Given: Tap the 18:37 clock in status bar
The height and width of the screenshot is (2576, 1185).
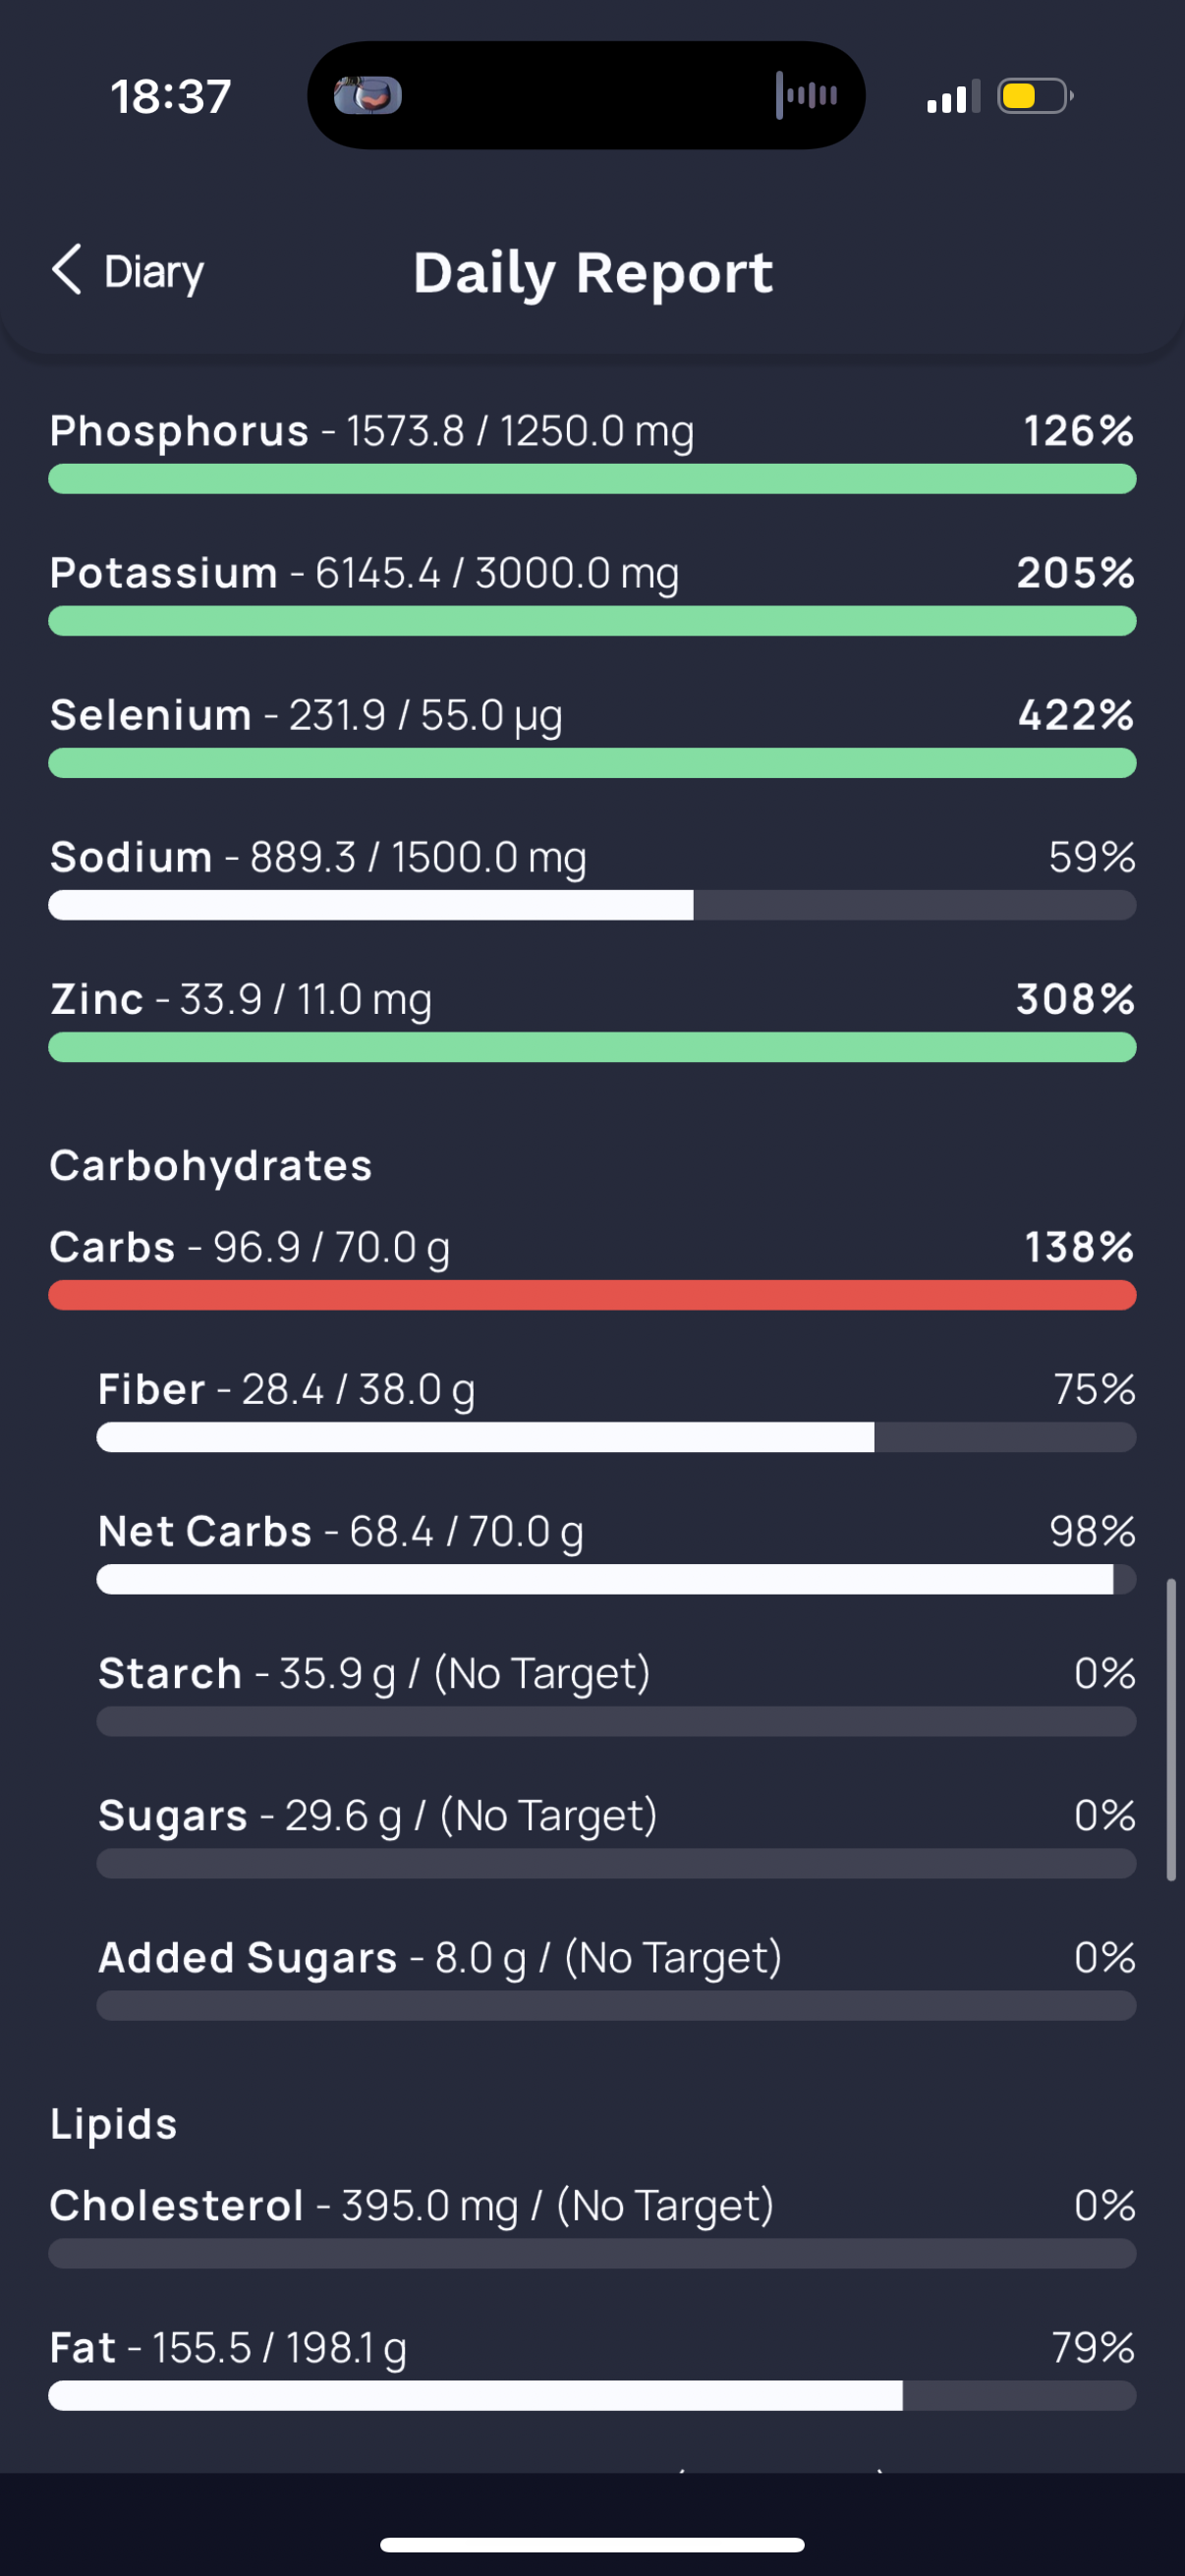Looking at the screenshot, I should (x=171, y=98).
